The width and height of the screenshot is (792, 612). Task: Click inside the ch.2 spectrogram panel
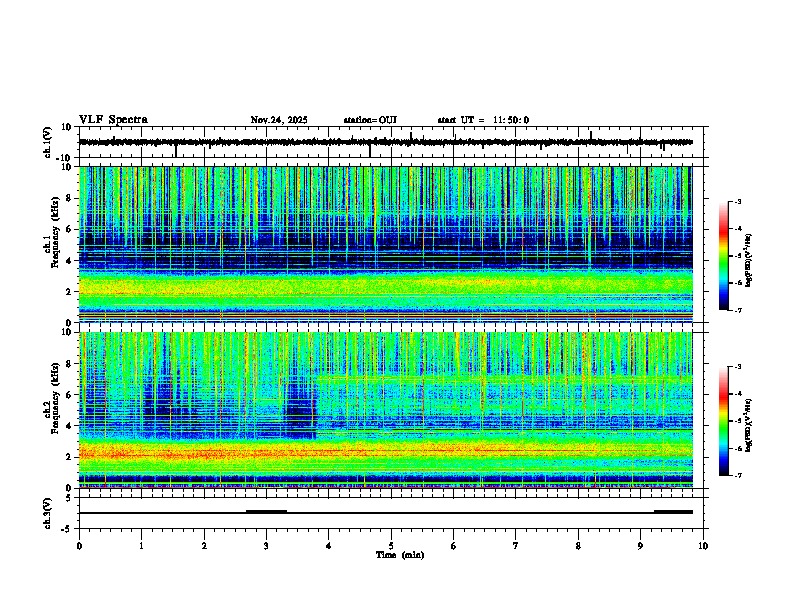click(x=386, y=410)
